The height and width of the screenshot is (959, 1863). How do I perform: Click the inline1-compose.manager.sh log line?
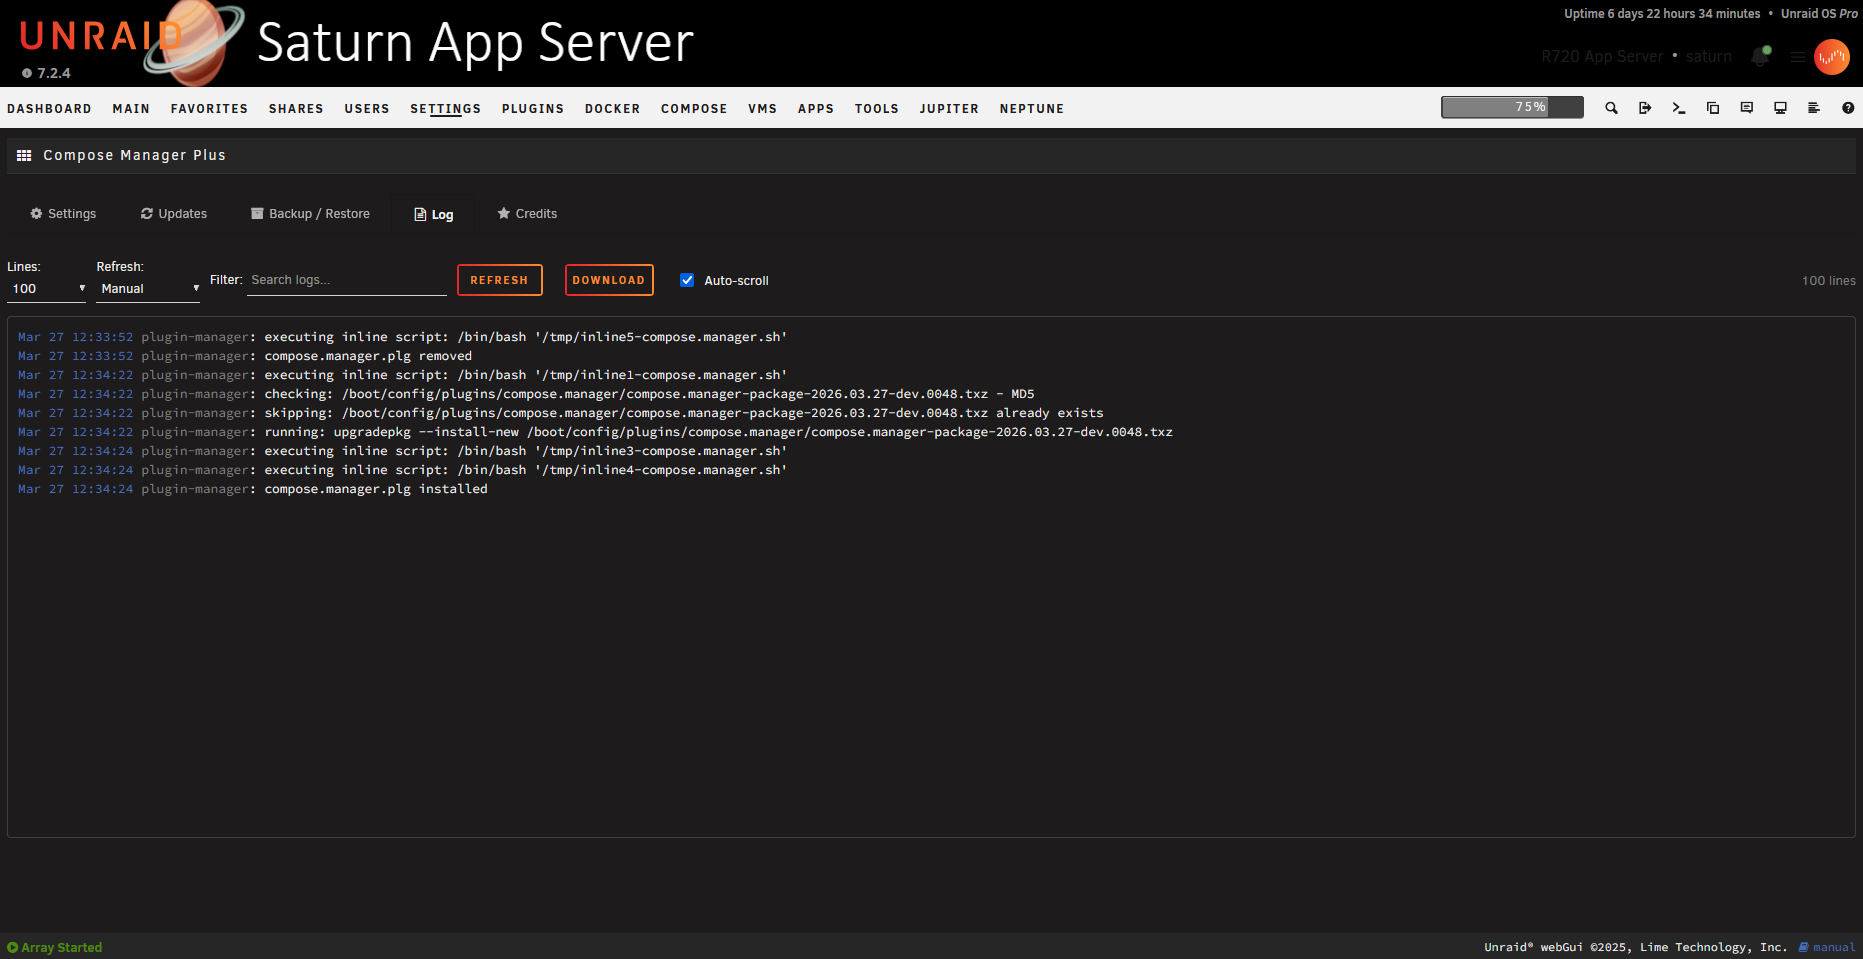pos(402,375)
